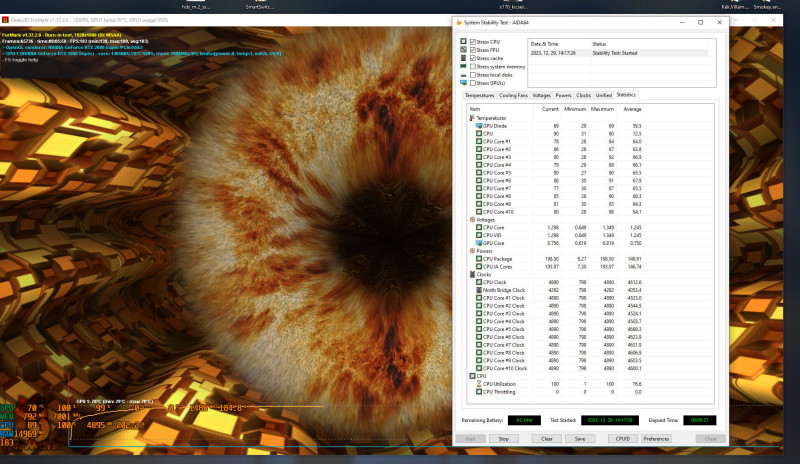The width and height of the screenshot is (800, 464).
Task: Open CPUID from the bottom buttons
Action: coord(622,438)
